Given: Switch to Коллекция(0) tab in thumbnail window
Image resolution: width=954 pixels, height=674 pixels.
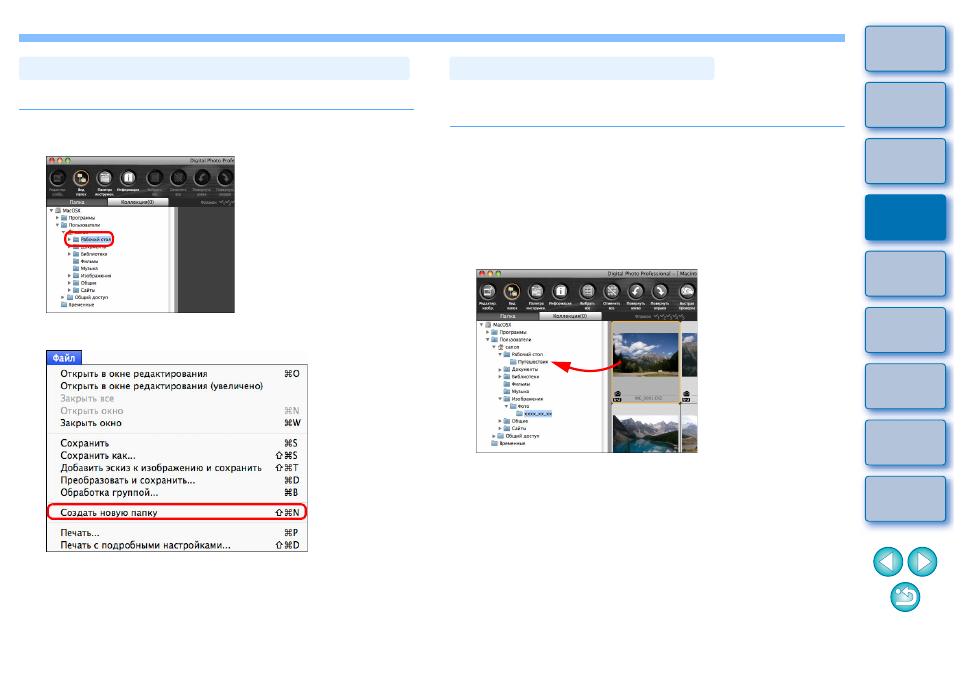Looking at the screenshot, I should (x=570, y=316).
